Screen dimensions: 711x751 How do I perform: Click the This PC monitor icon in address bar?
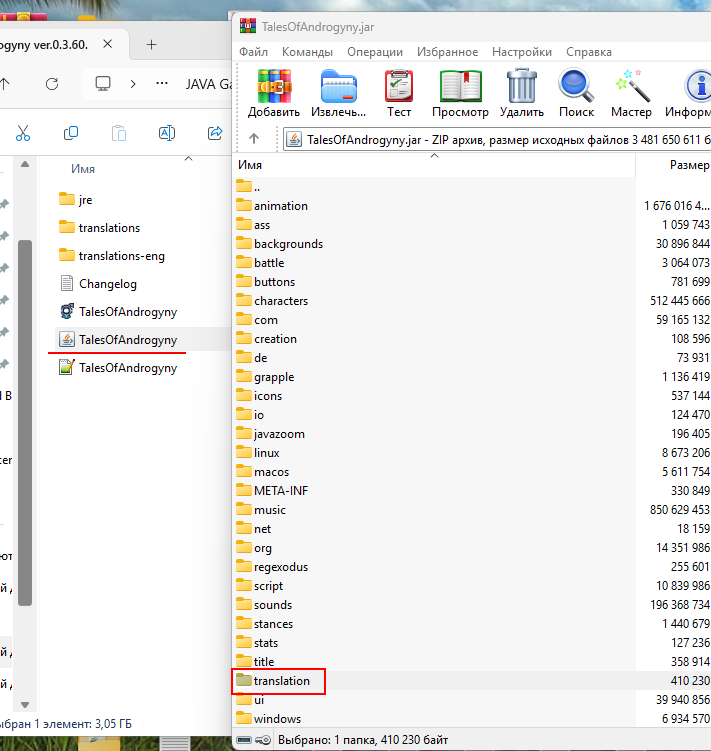(x=103, y=84)
